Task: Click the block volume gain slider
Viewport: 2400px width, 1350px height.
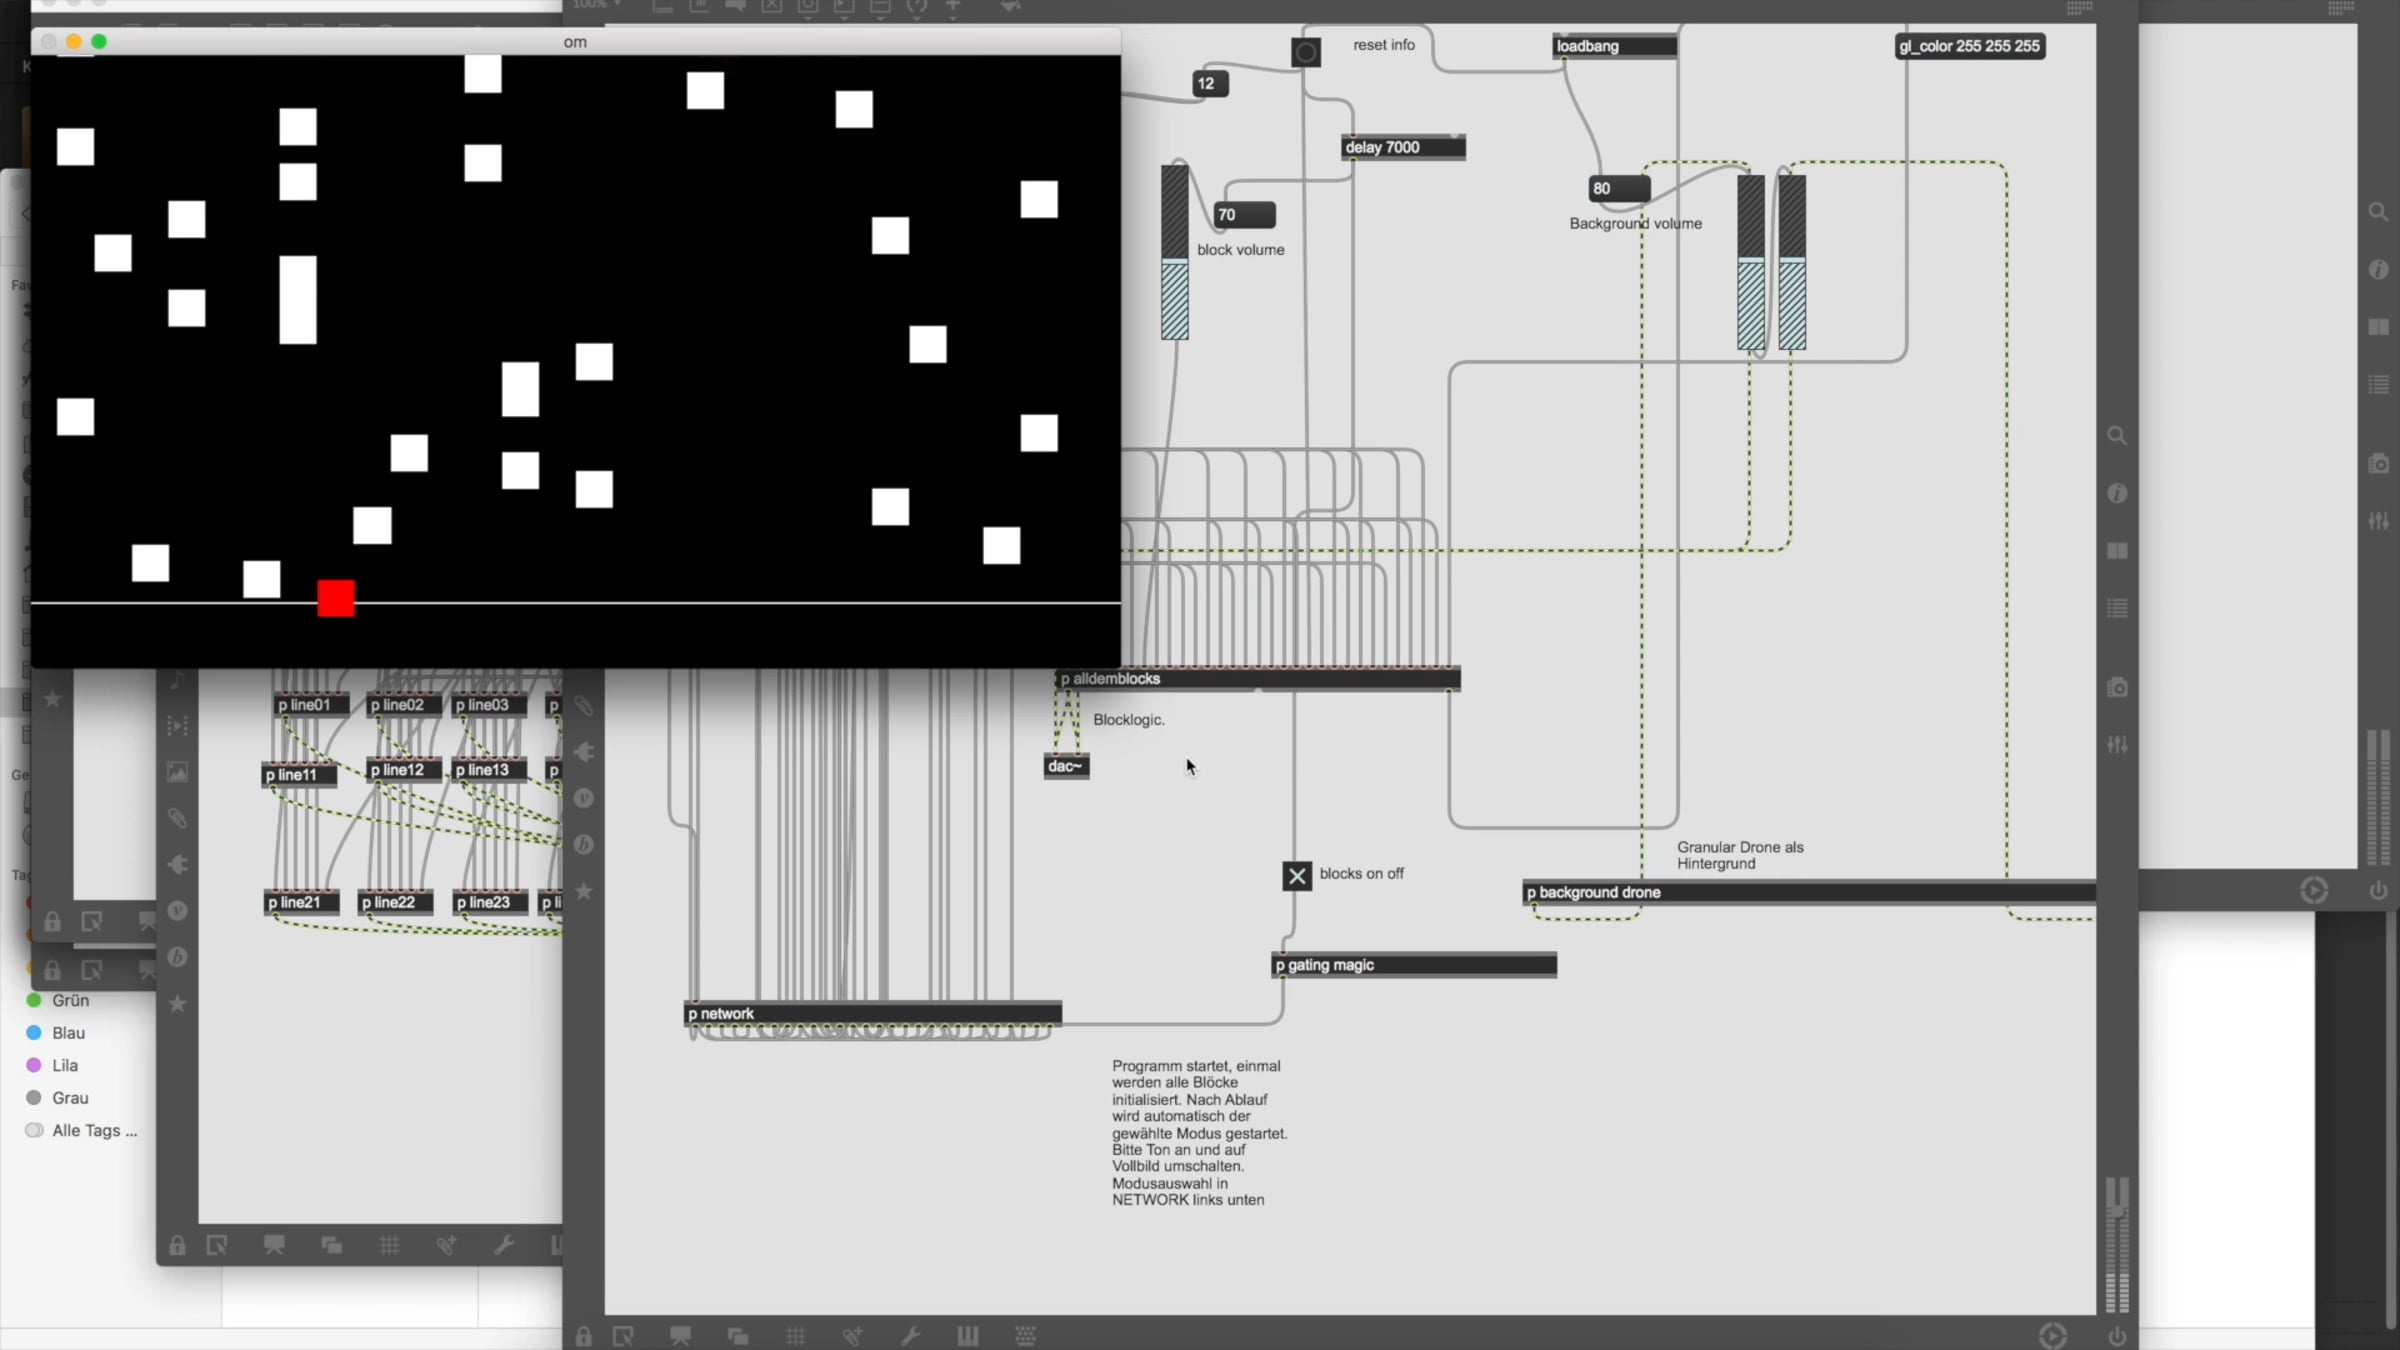Action: 1174,253
